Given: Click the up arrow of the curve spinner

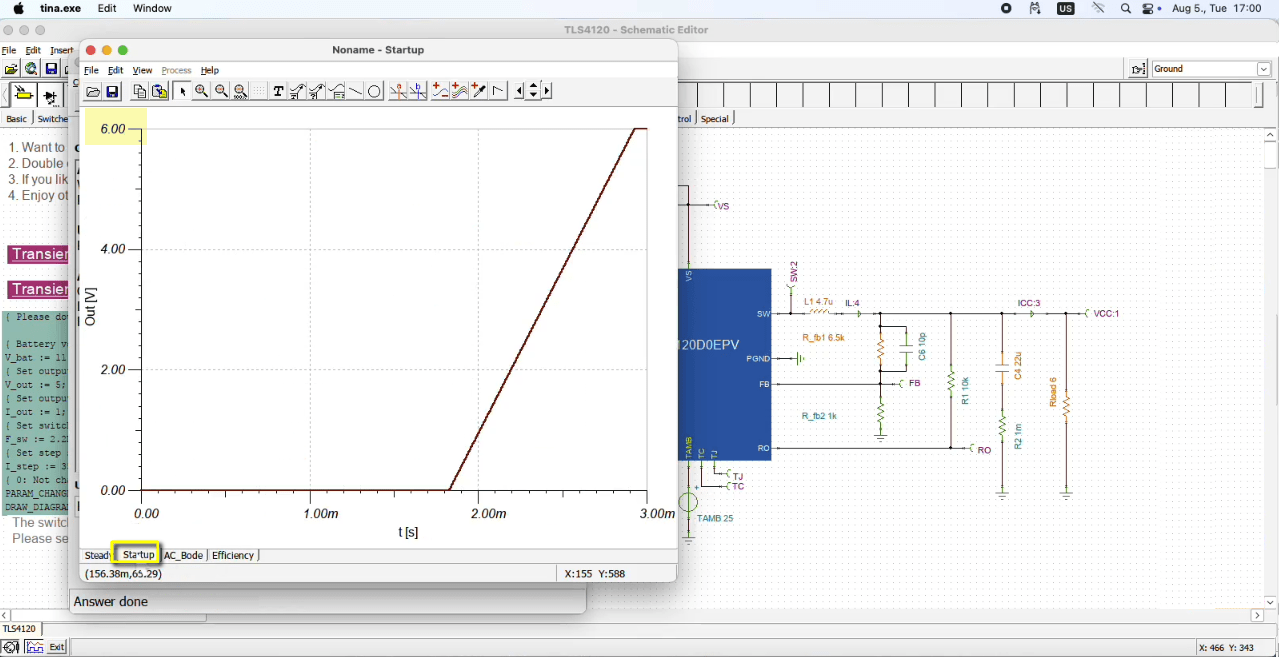Looking at the screenshot, I should pos(532,86).
